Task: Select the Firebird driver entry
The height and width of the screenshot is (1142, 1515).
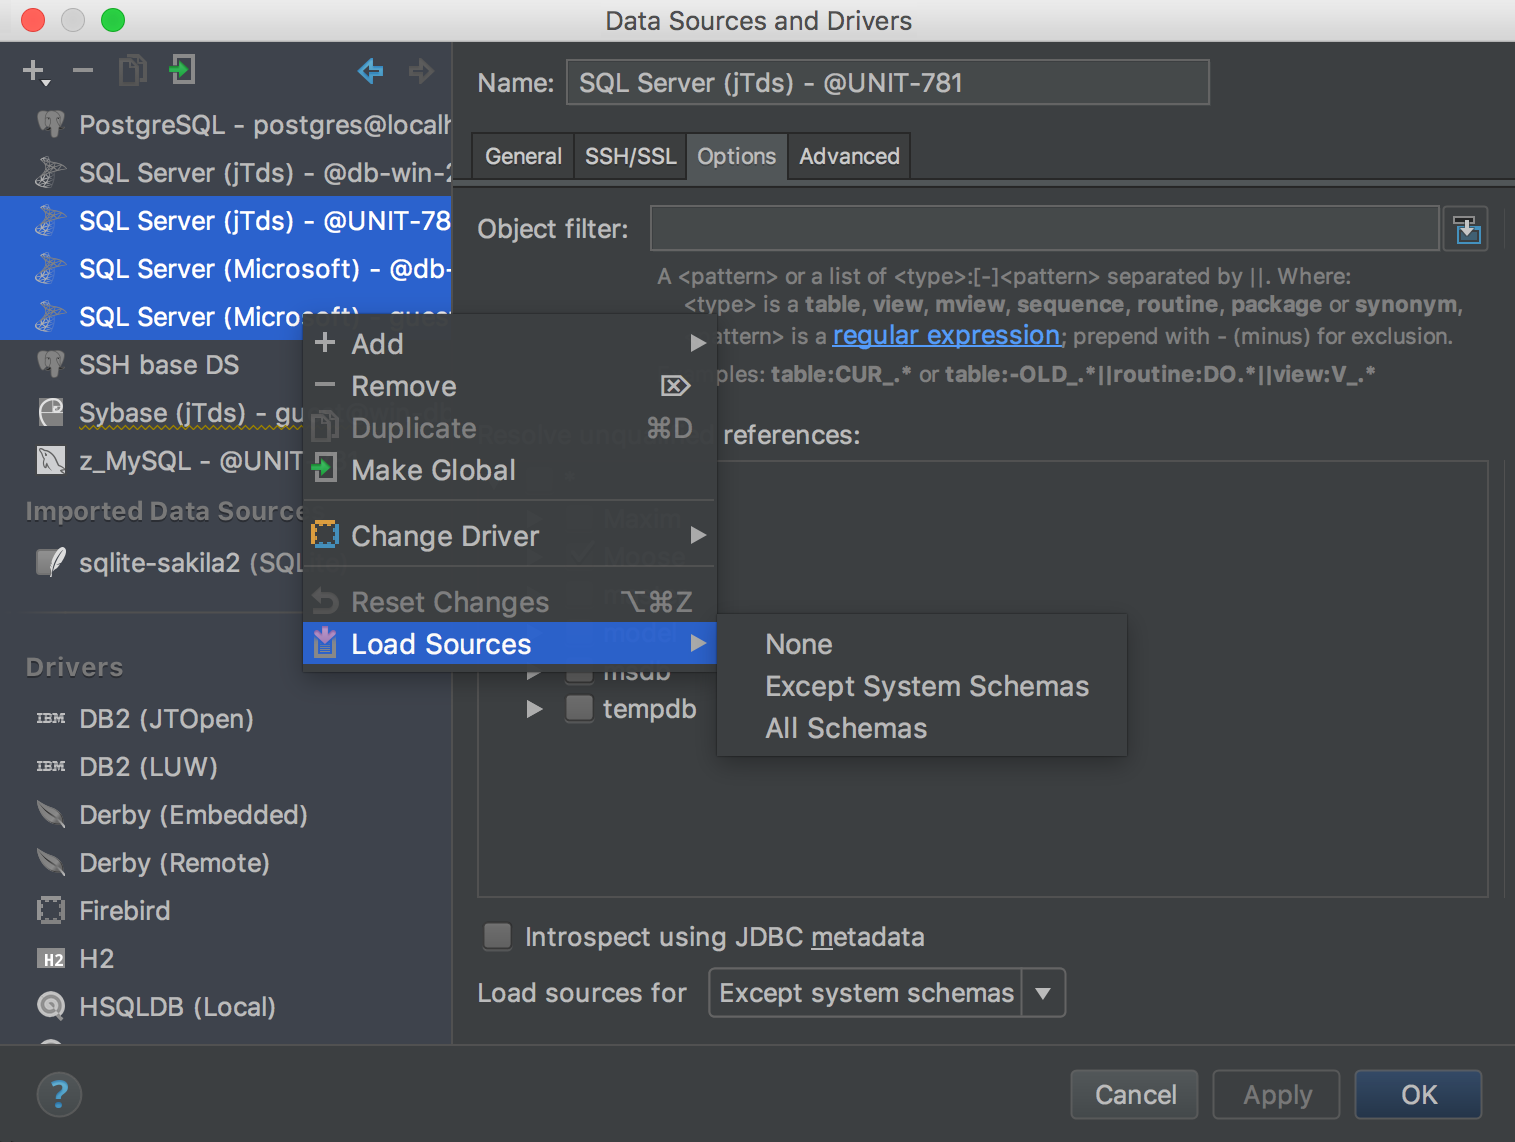Action: pyautogui.click(x=226, y=910)
